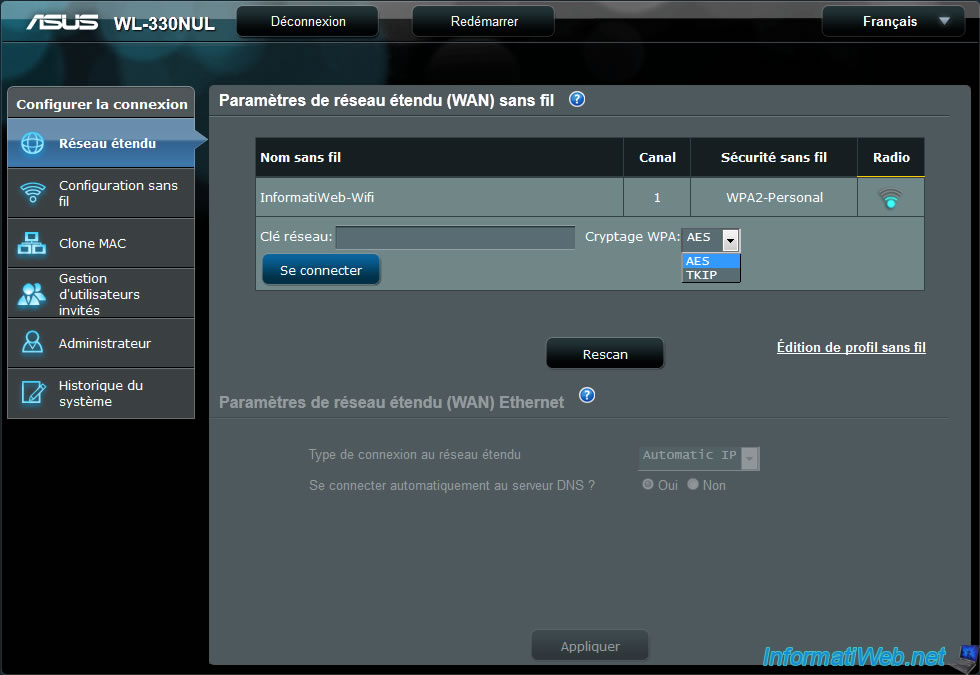
Task: Click the Wi-Fi icon for Configuration sans fil
Action: (x=33, y=193)
